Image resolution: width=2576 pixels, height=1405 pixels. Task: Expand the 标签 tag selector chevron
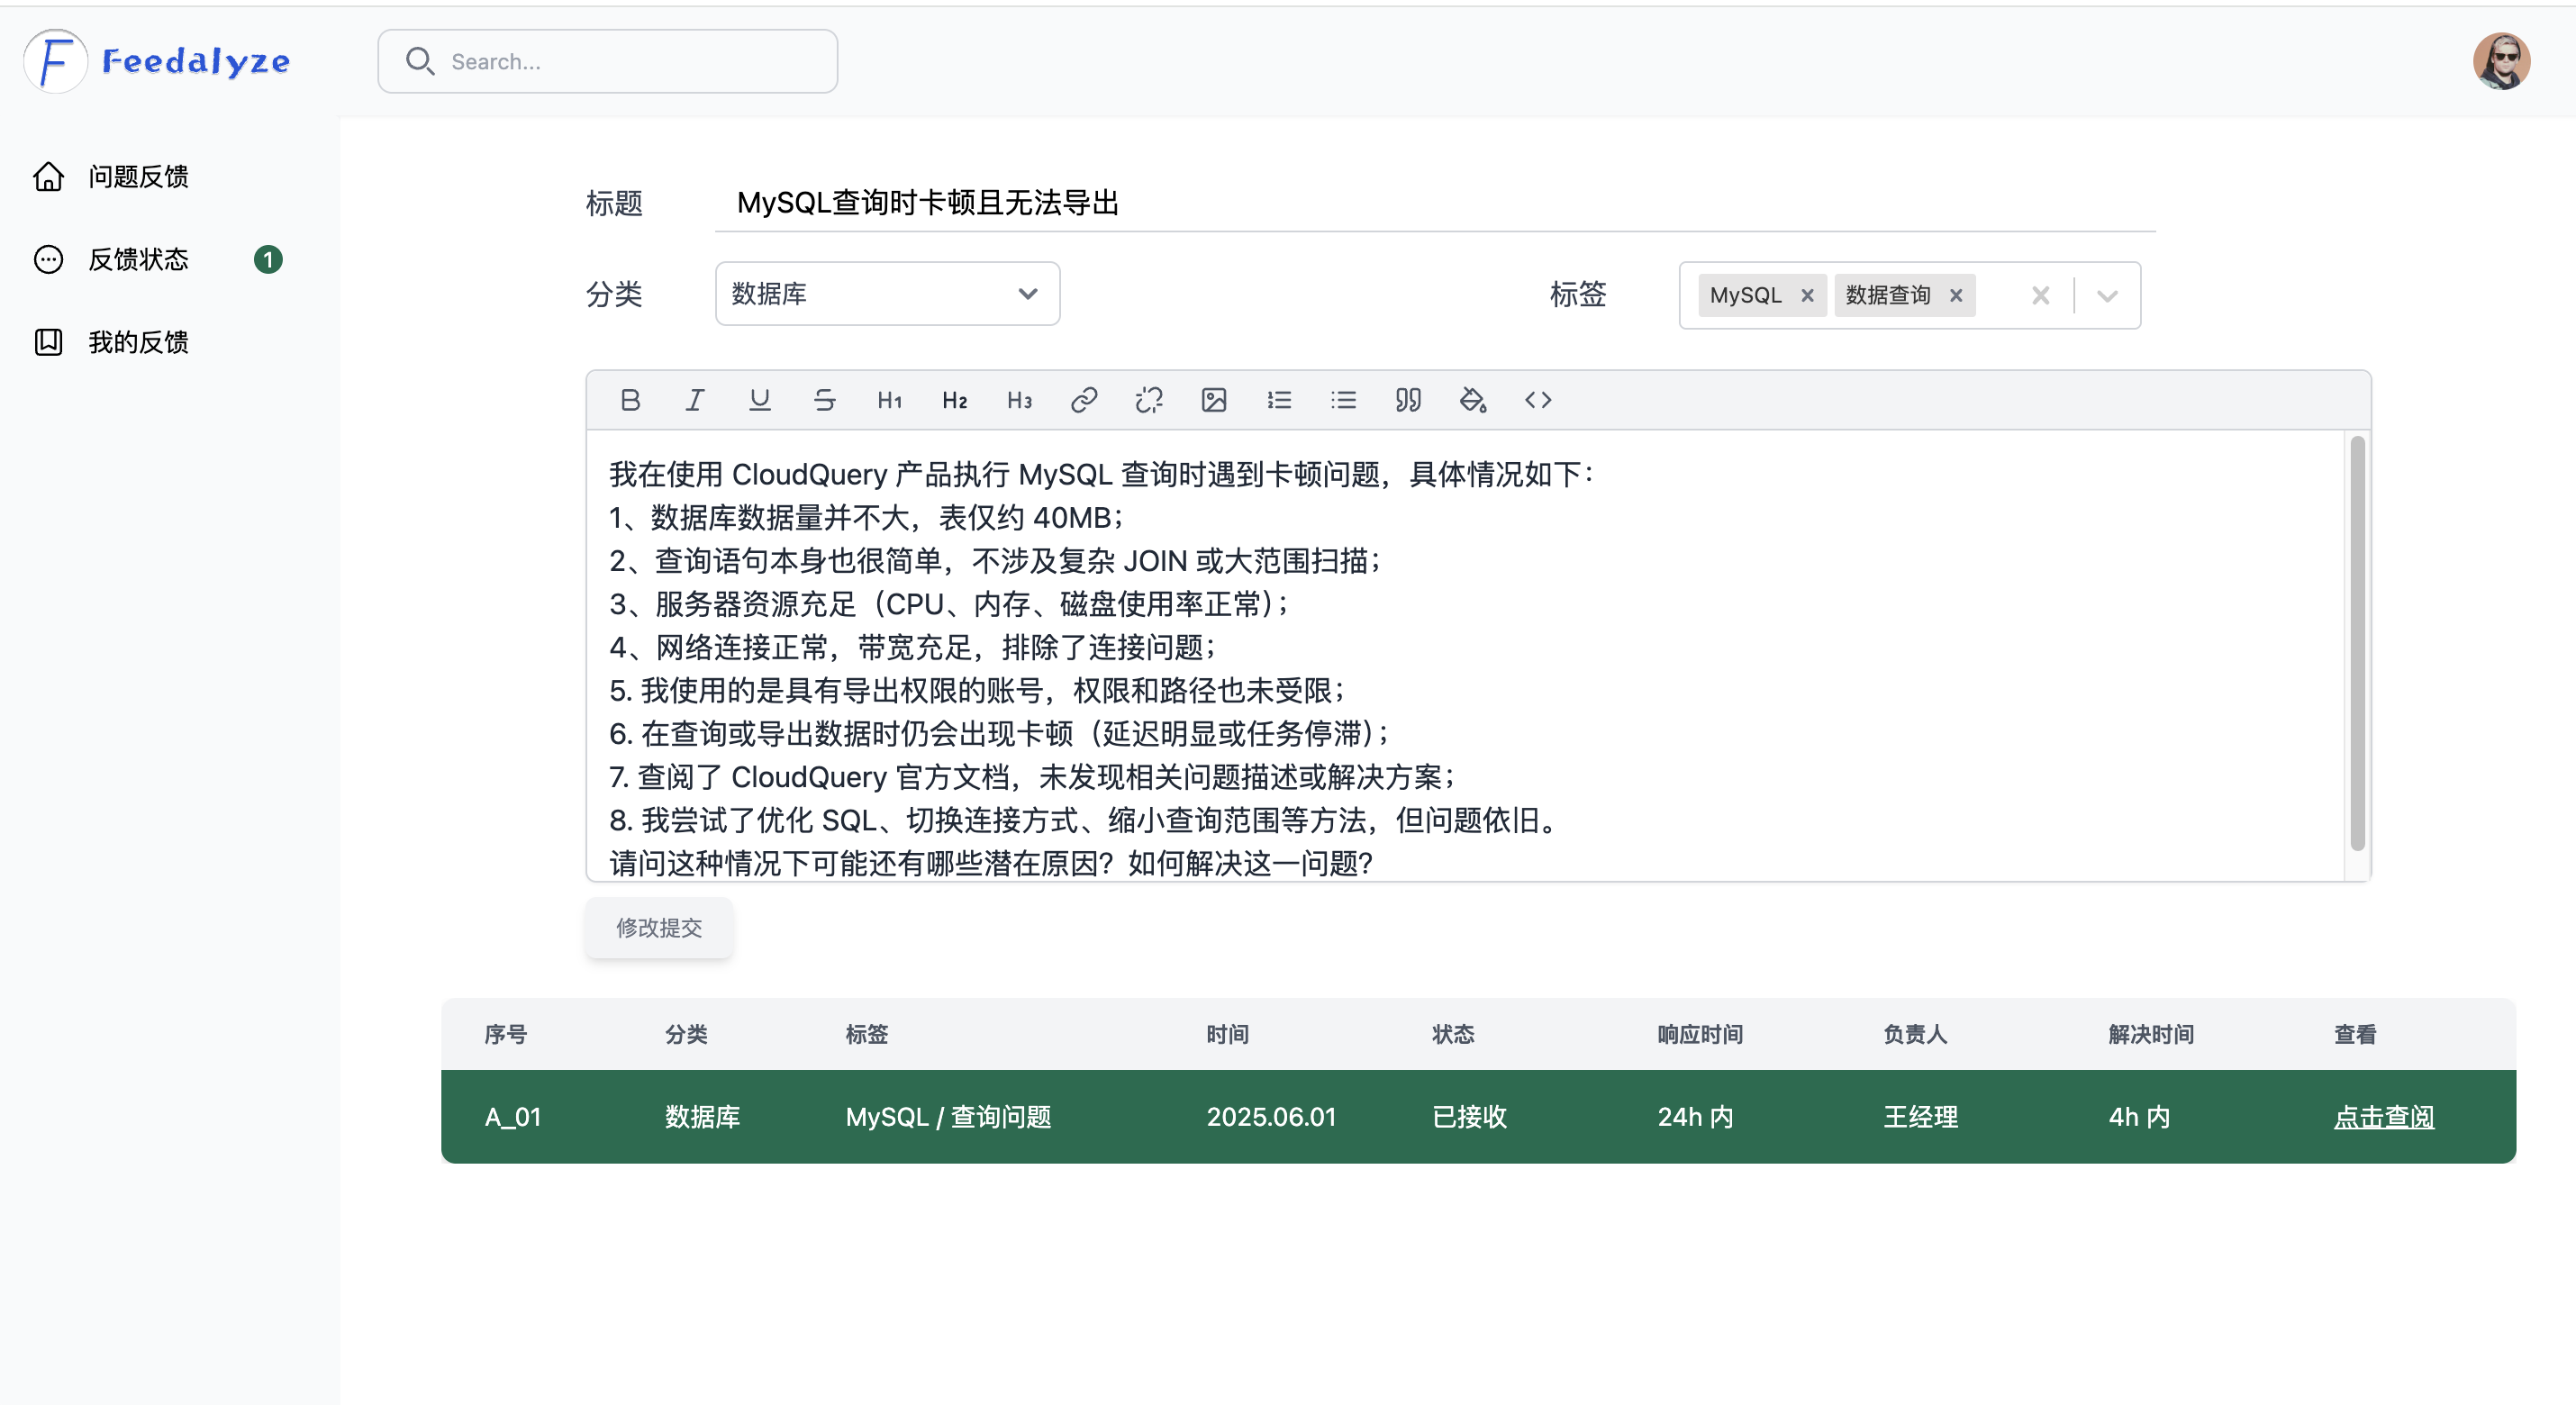(2107, 295)
